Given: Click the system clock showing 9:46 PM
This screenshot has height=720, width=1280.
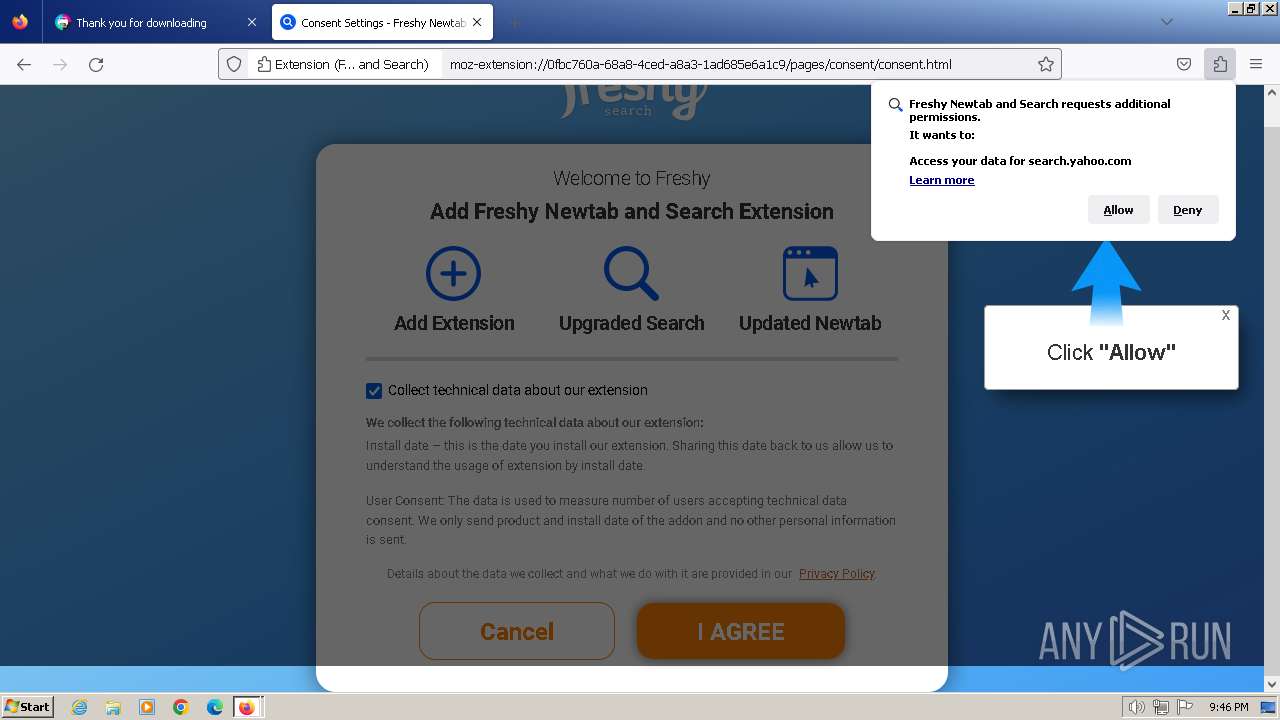Looking at the screenshot, I should (1228, 707).
